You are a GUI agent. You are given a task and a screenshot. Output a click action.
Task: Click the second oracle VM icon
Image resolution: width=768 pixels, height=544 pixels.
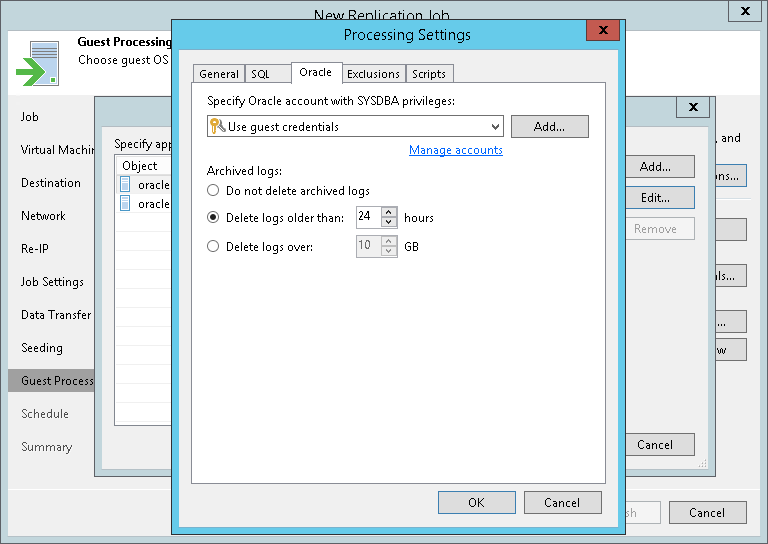point(125,203)
